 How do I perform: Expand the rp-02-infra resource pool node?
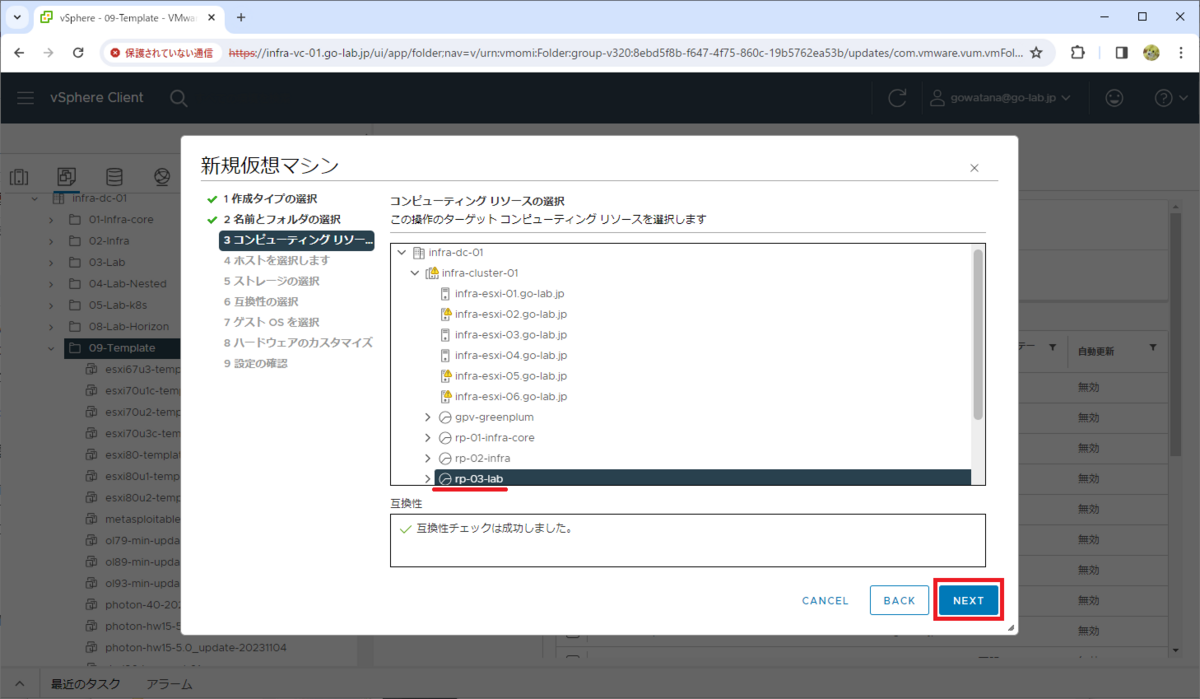tap(428, 458)
